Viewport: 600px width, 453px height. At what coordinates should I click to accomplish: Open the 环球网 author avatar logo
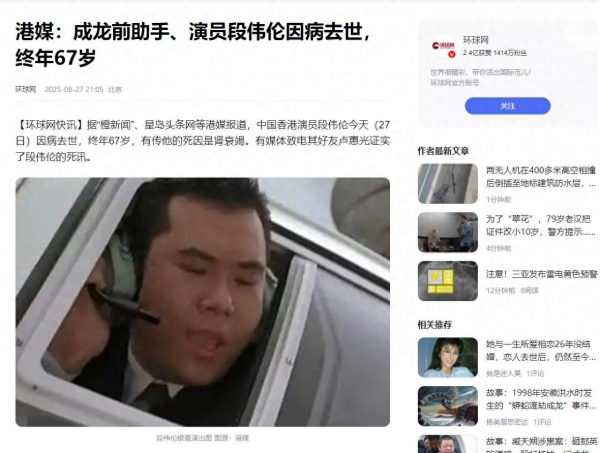point(443,46)
